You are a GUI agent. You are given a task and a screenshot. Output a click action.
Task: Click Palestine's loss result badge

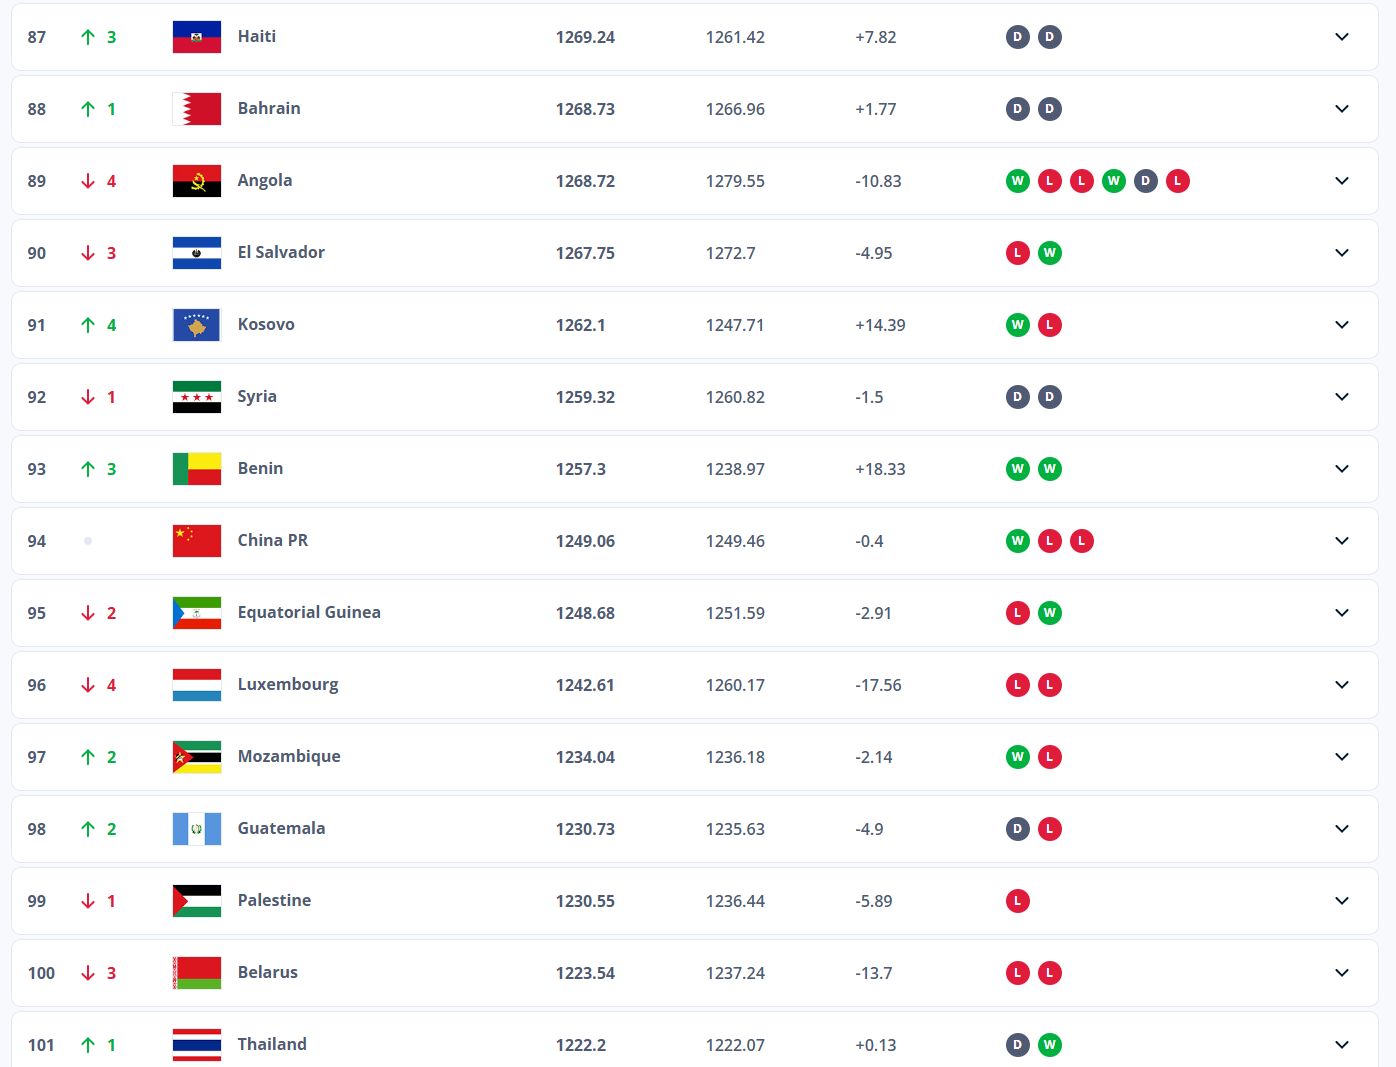point(1017,901)
